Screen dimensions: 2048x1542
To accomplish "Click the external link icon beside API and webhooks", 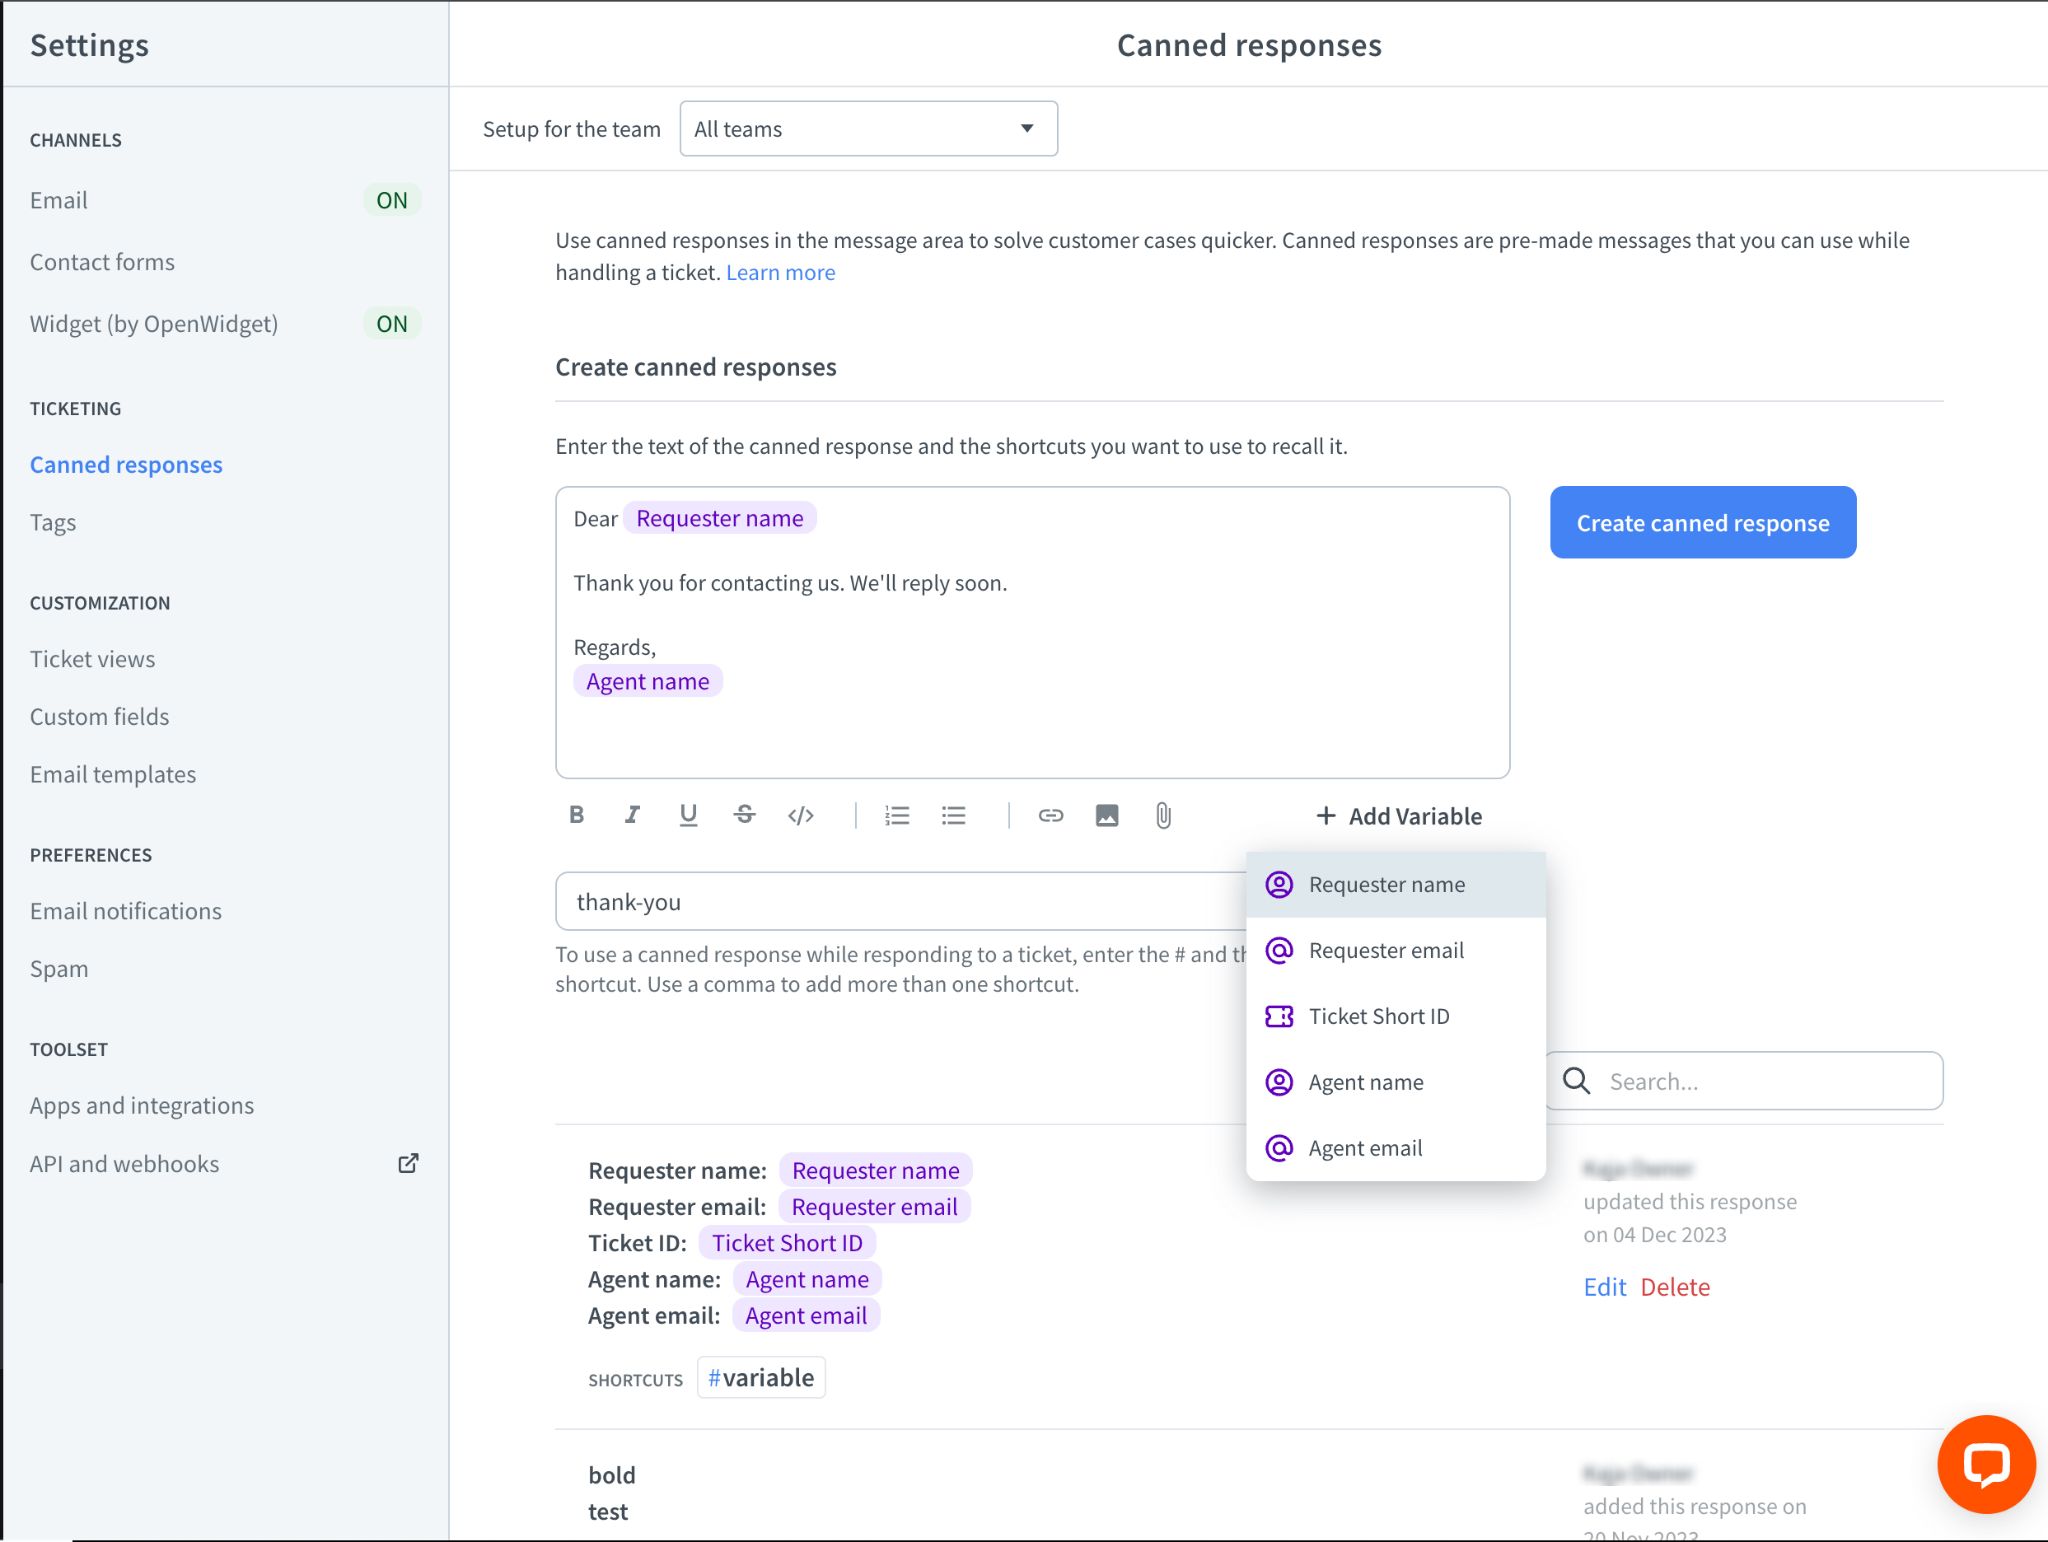I will pyautogui.click(x=408, y=1163).
